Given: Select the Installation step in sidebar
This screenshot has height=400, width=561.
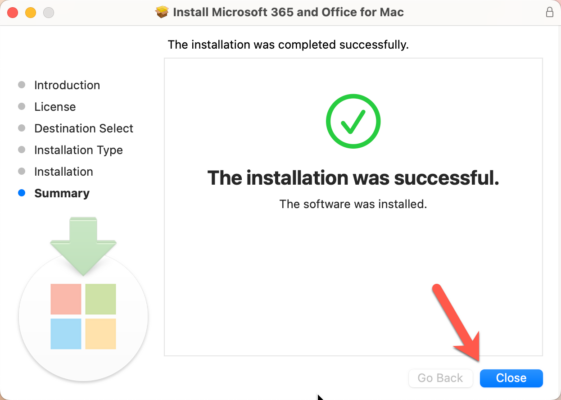Looking at the screenshot, I should [64, 172].
